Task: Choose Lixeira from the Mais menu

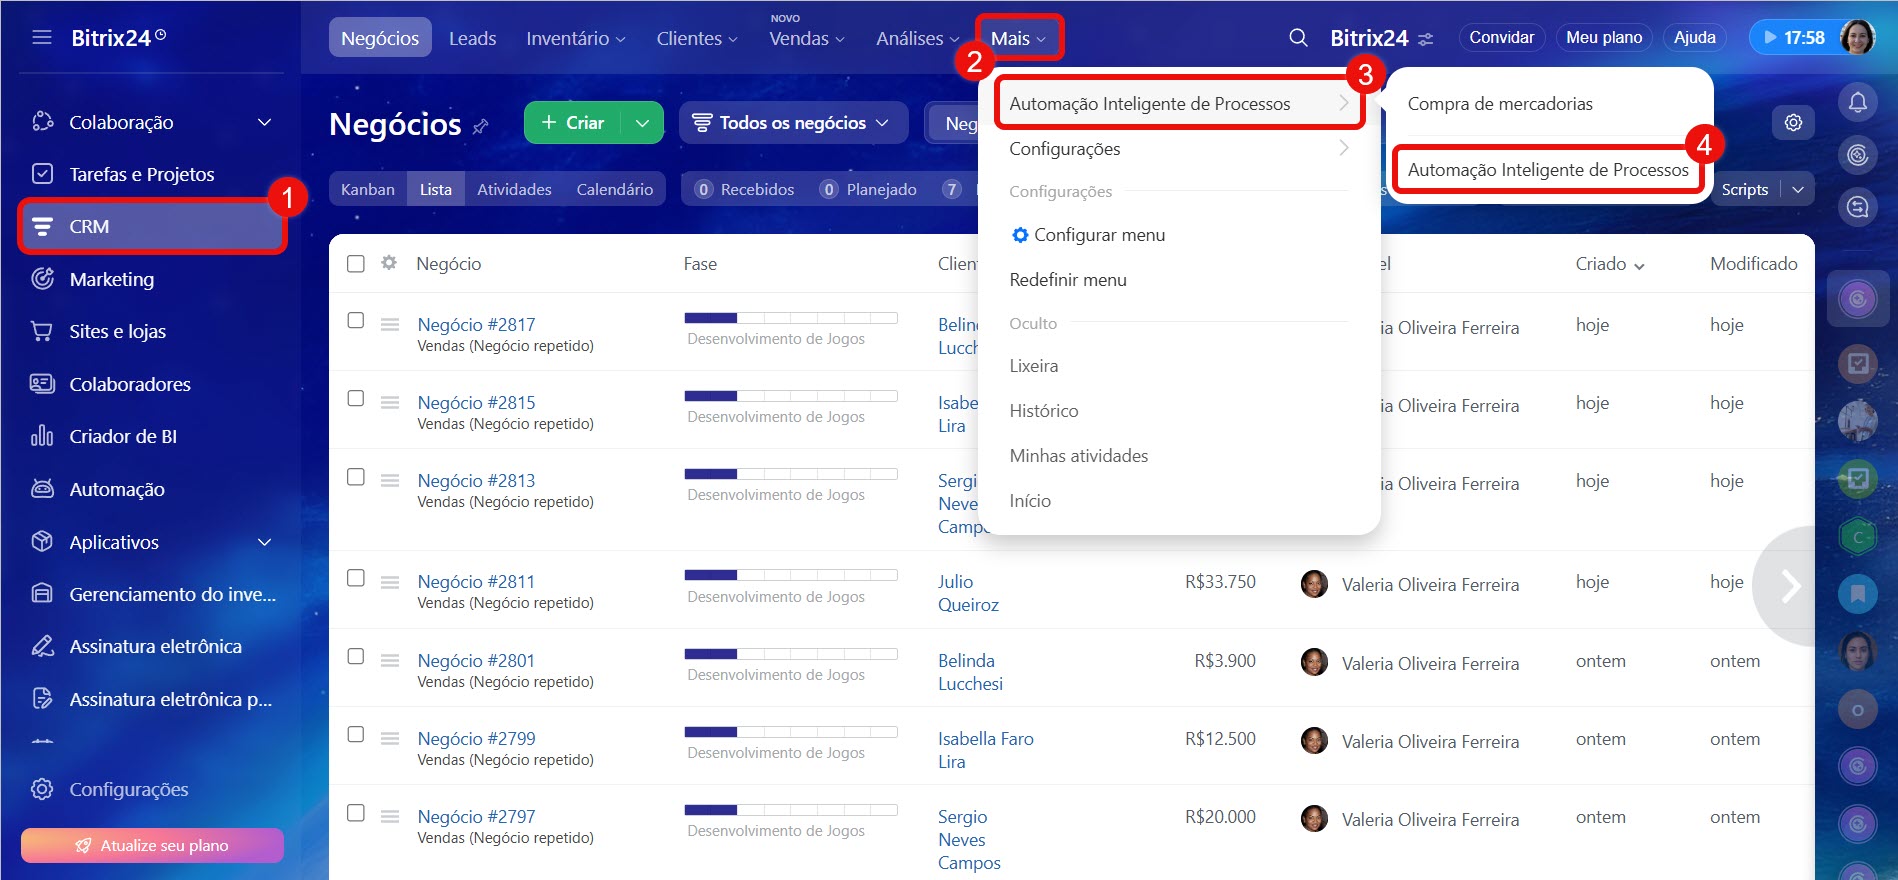Action: (1033, 366)
